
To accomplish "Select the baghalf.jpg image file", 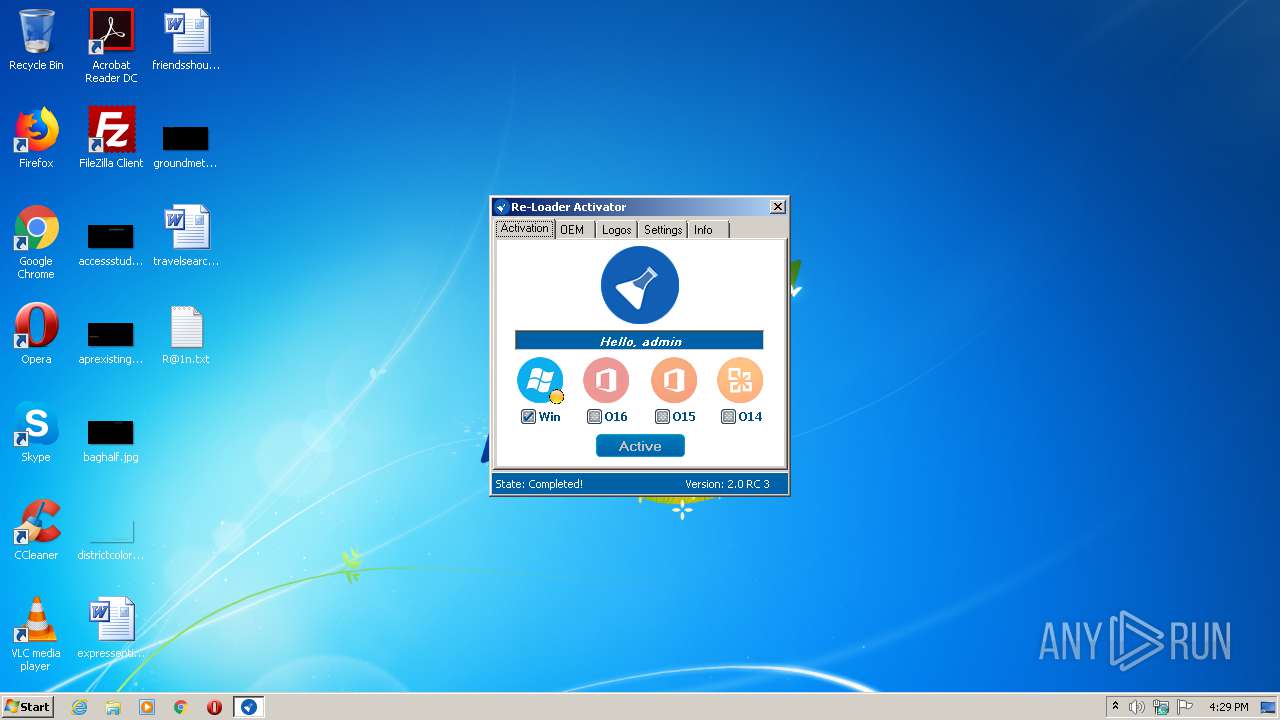I will (x=111, y=439).
